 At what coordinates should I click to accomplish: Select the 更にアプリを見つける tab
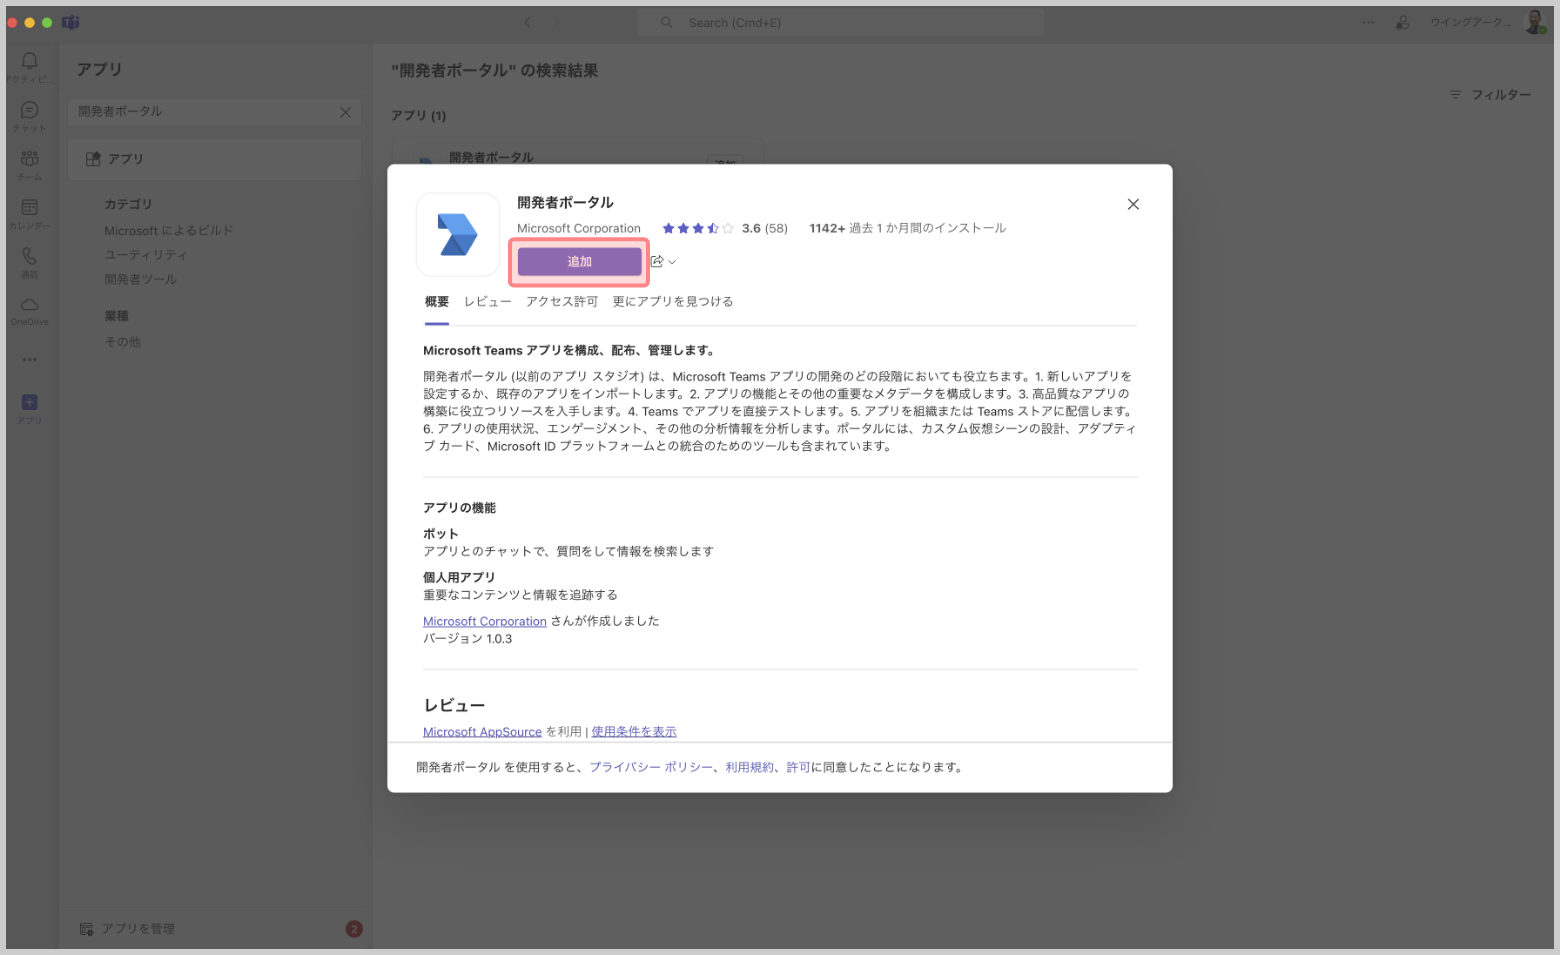click(672, 302)
